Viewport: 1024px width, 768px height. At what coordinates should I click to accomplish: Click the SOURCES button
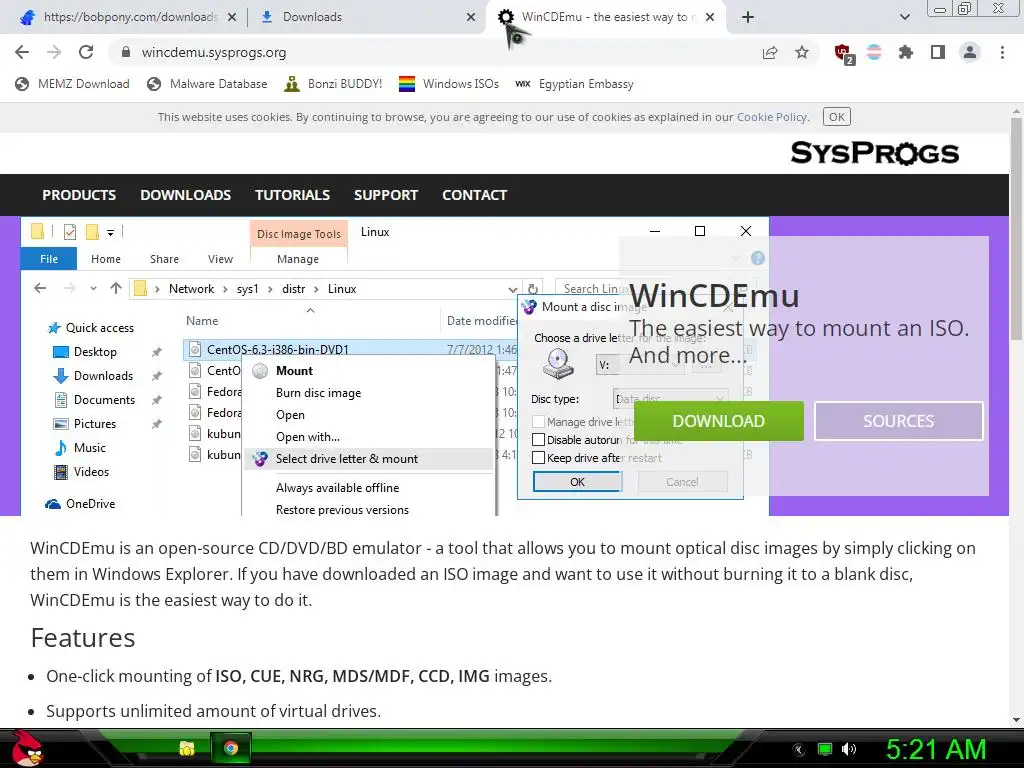(x=899, y=421)
